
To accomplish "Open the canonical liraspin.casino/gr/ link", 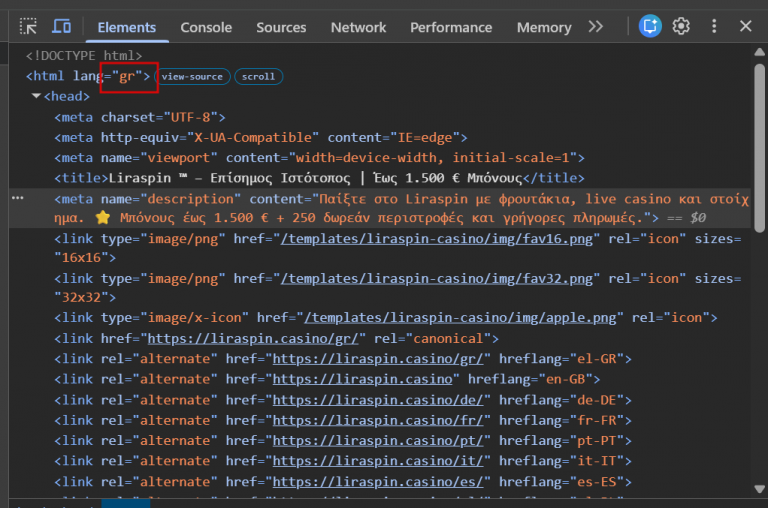I will point(253,339).
